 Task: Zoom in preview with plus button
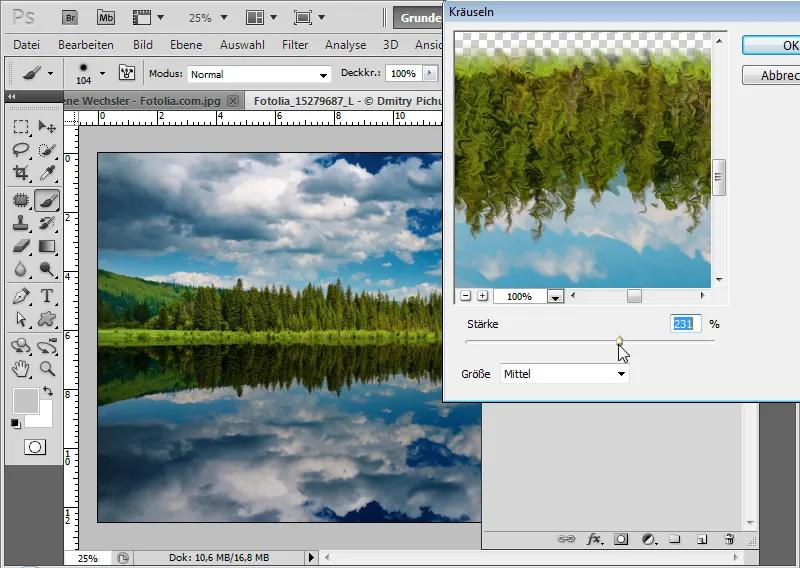[482, 296]
